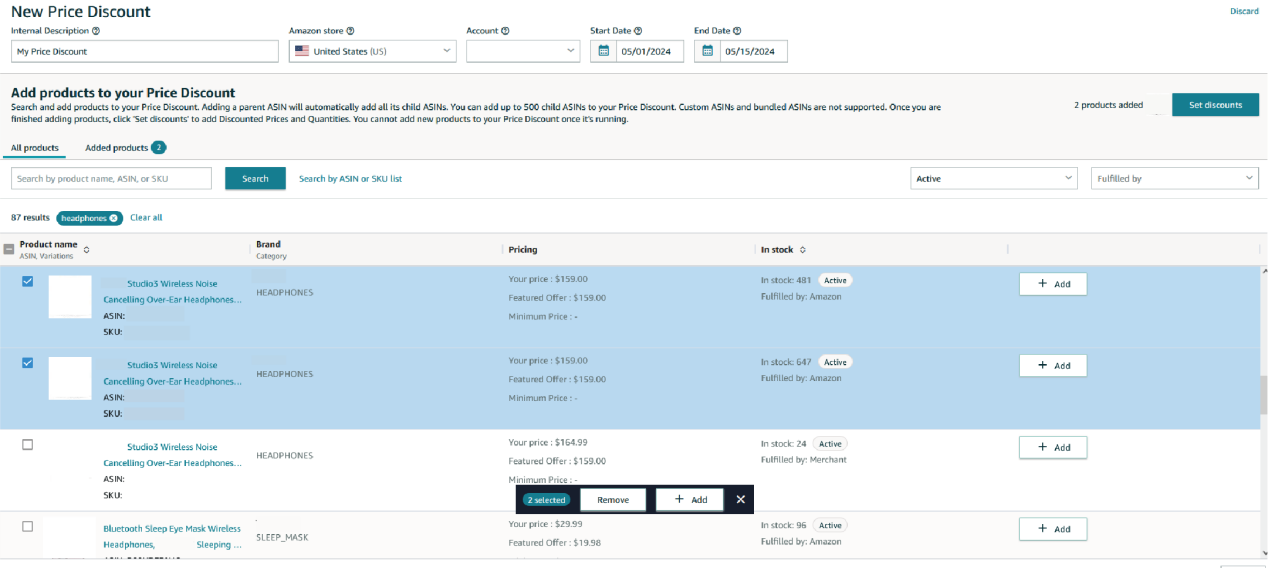This screenshot has width=1268, height=568.
Task: Close the 2 selected action bar
Action: point(740,499)
